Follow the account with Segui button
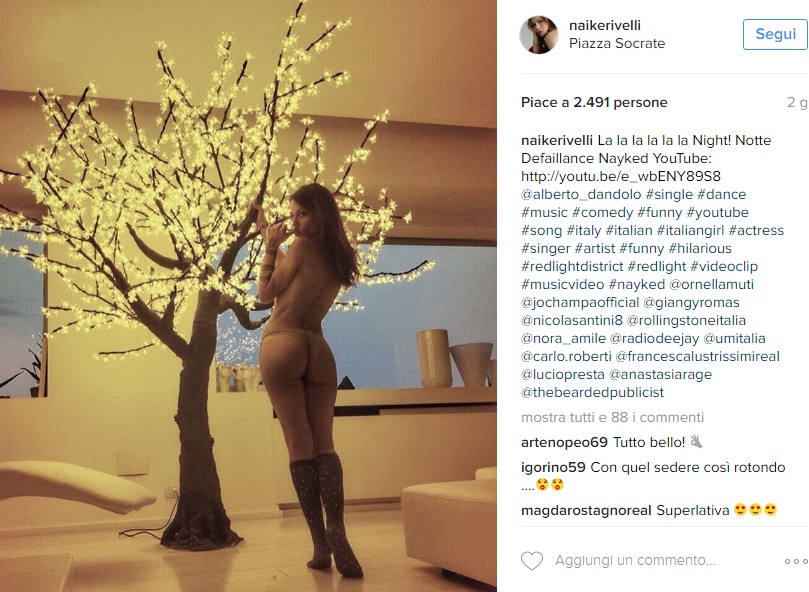Image resolution: width=809 pixels, height=592 pixels. [x=775, y=35]
